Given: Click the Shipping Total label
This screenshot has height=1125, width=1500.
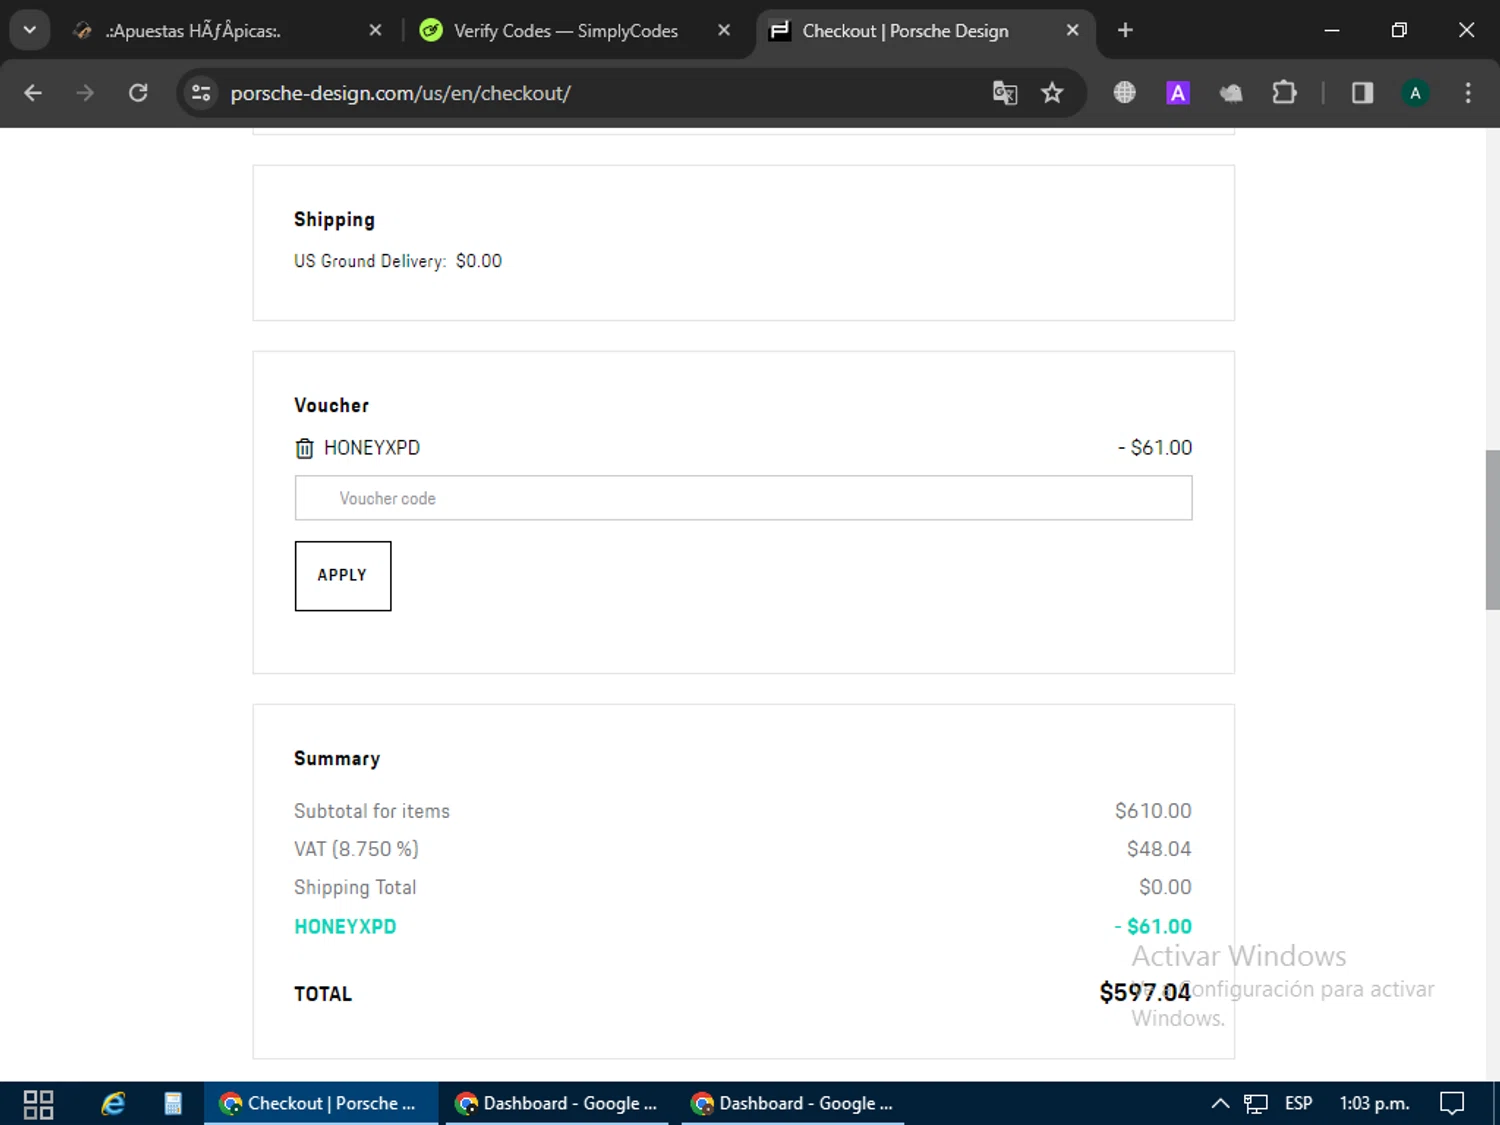Looking at the screenshot, I should (x=355, y=888).
